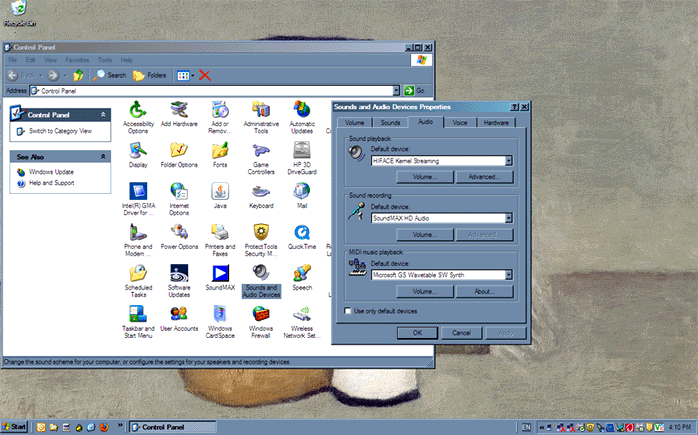698x435 pixels.
Task: Click the Go button
Action: 414,91
